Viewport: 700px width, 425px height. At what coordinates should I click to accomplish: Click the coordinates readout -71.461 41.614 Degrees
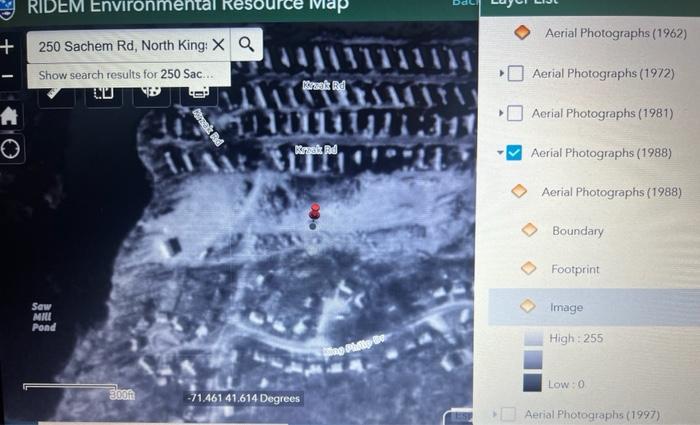click(x=244, y=398)
